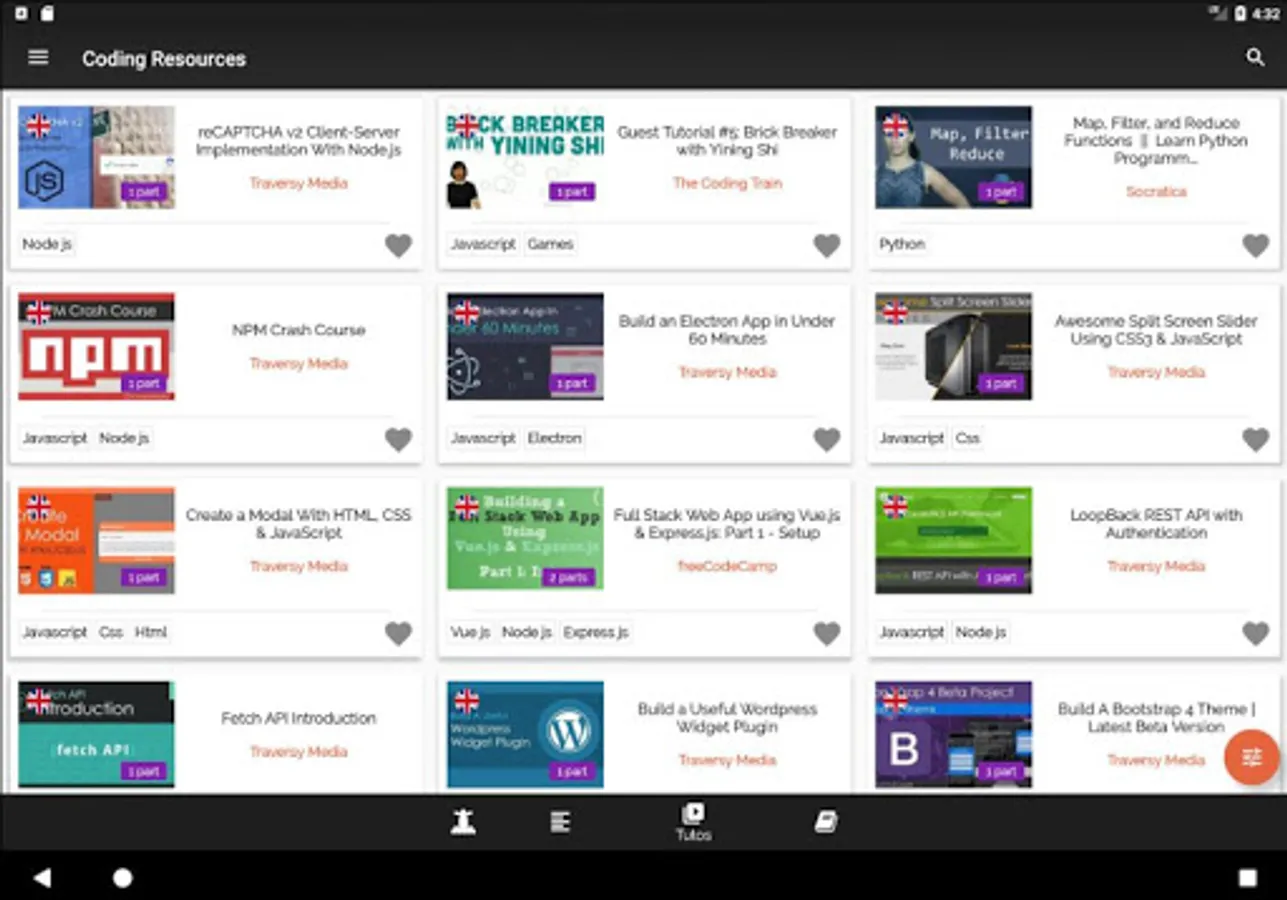Favorite the NPM Crash Course heart

point(398,439)
